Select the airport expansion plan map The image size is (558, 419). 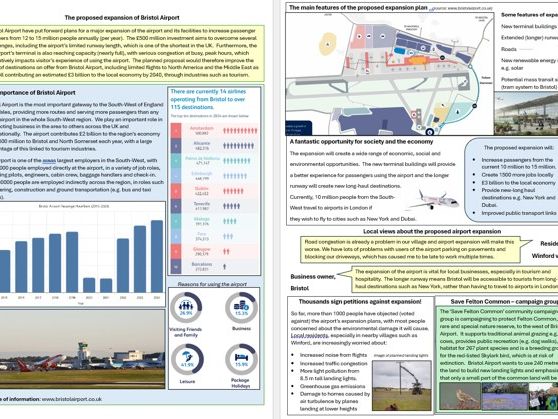point(390,74)
